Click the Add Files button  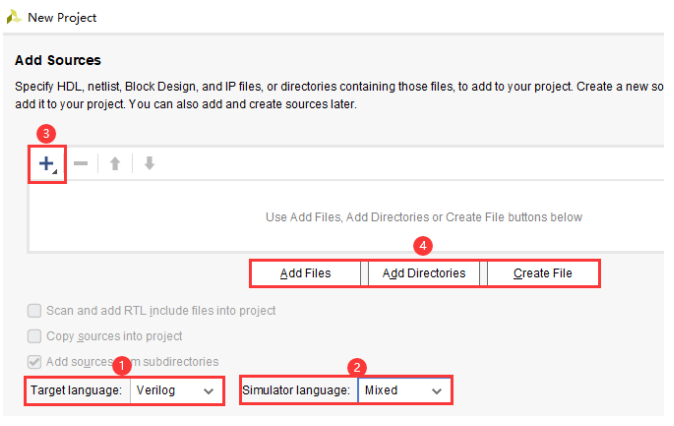pyautogui.click(x=305, y=273)
